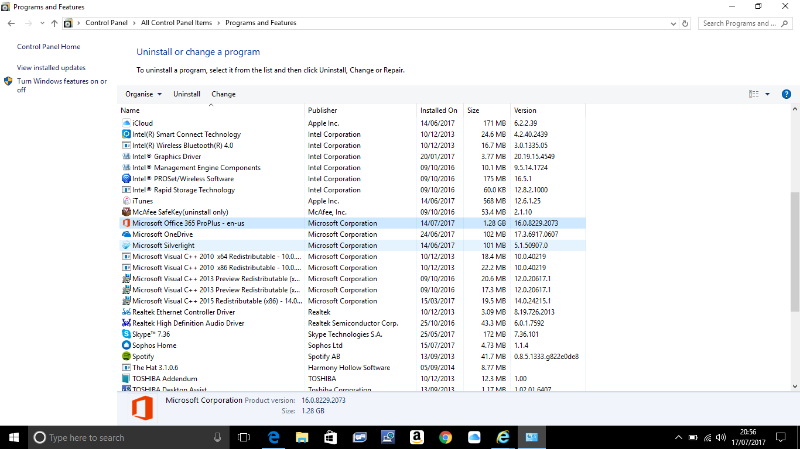Open Amazon app from the taskbar
This screenshot has height=449, width=800.
417,437
